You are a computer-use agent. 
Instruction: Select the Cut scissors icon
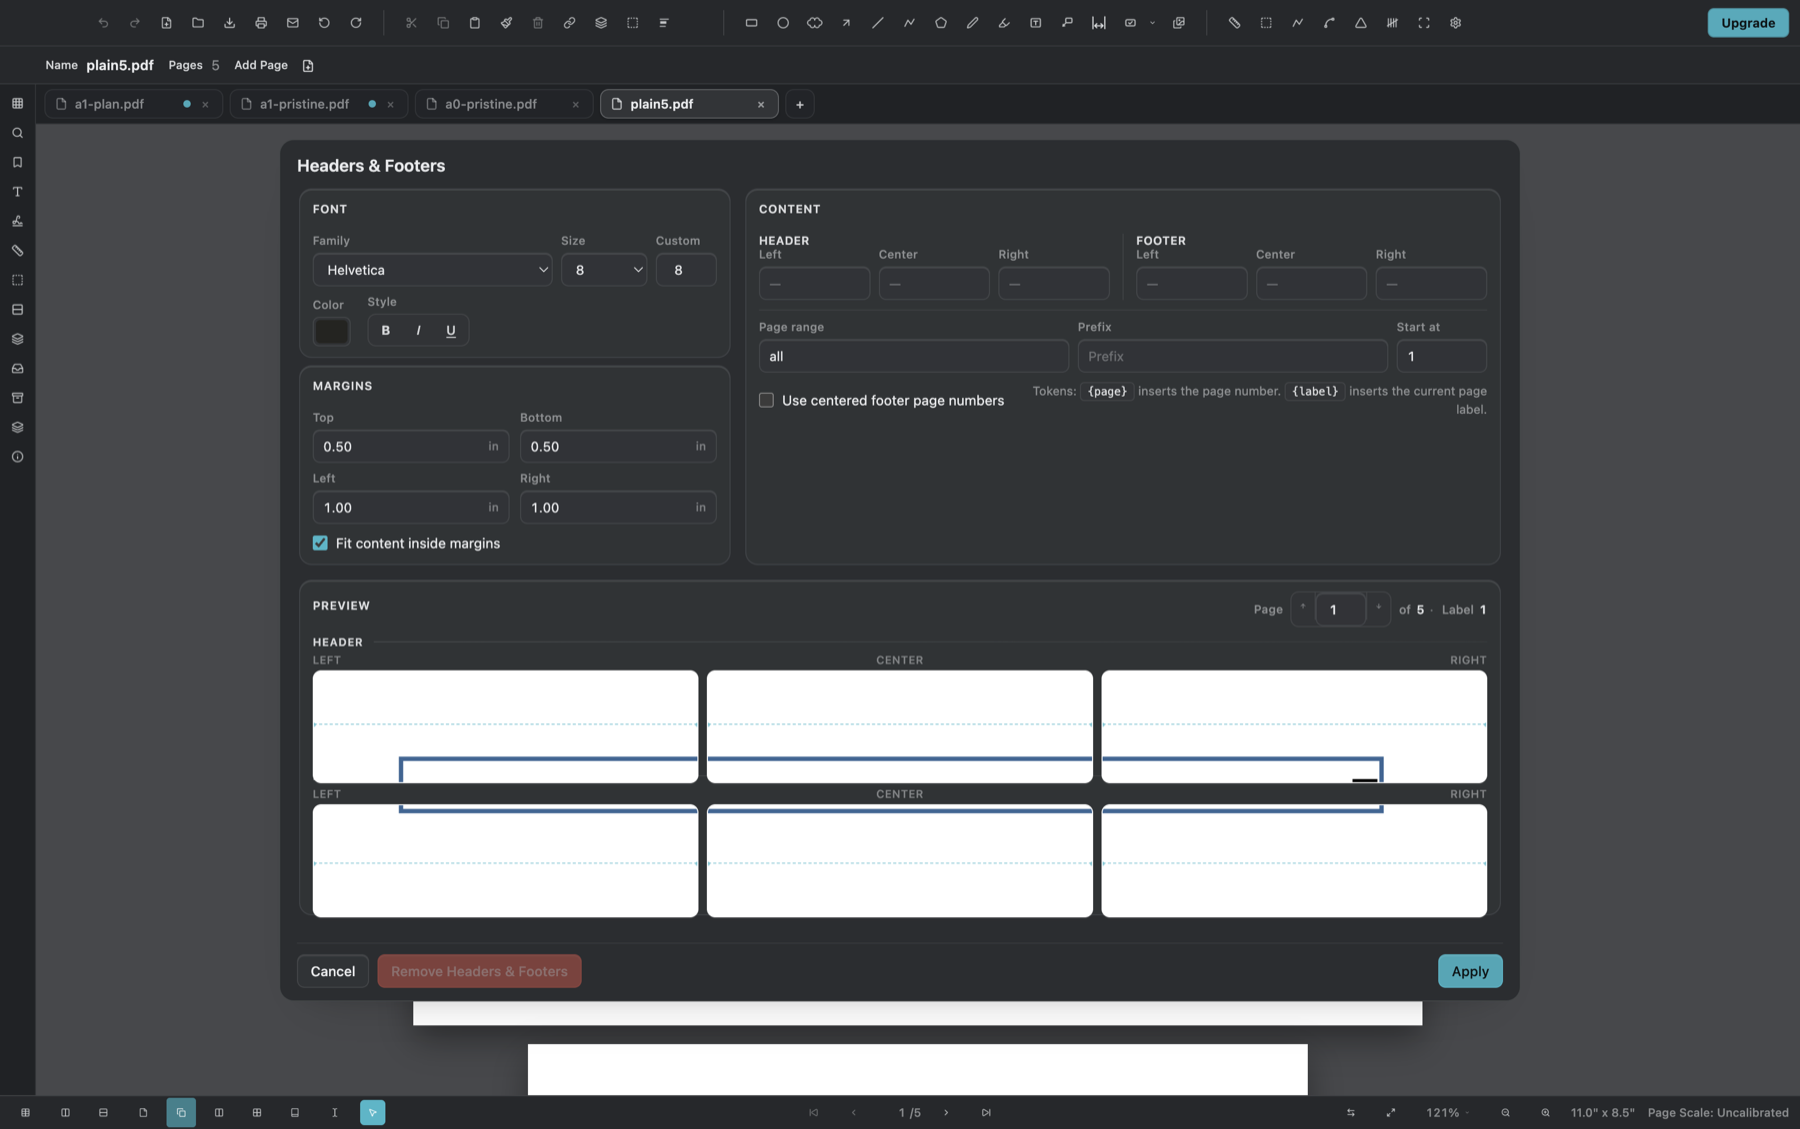click(411, 23)
